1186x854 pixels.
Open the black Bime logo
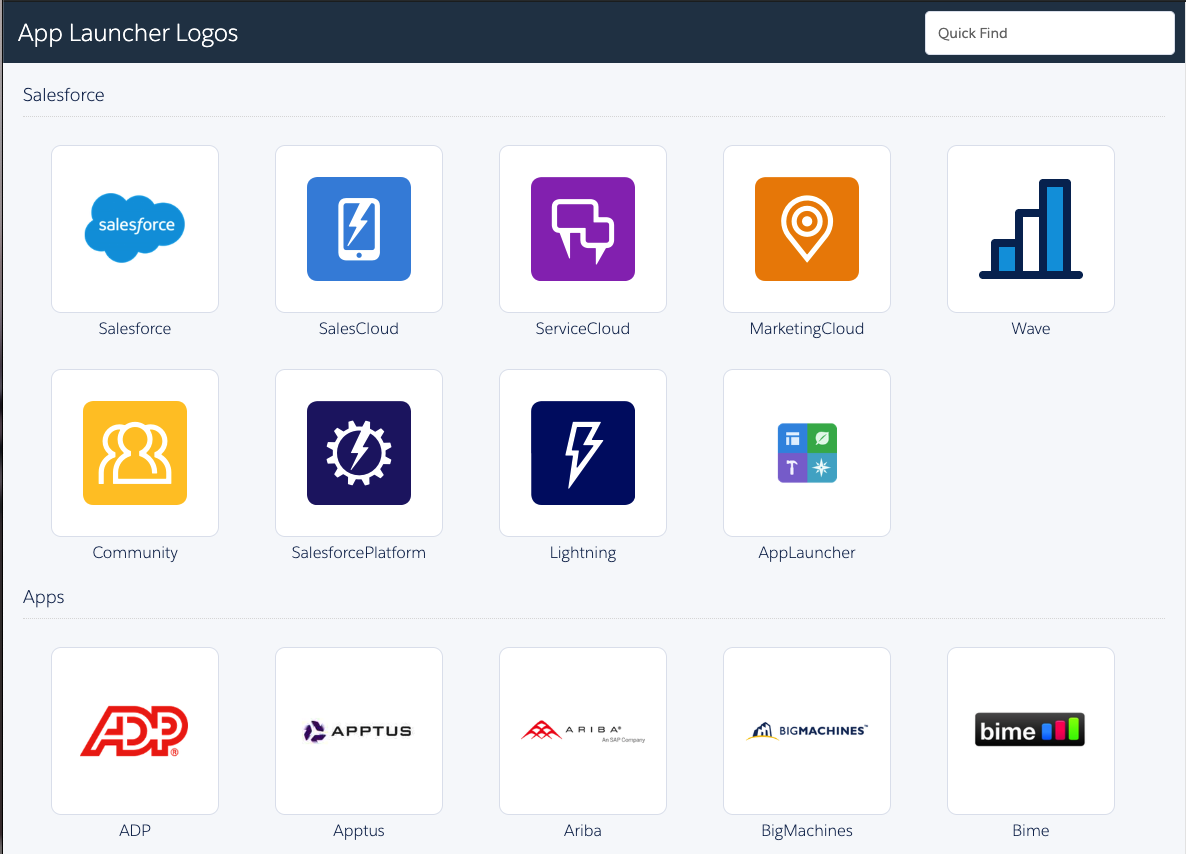point(1030,730)
